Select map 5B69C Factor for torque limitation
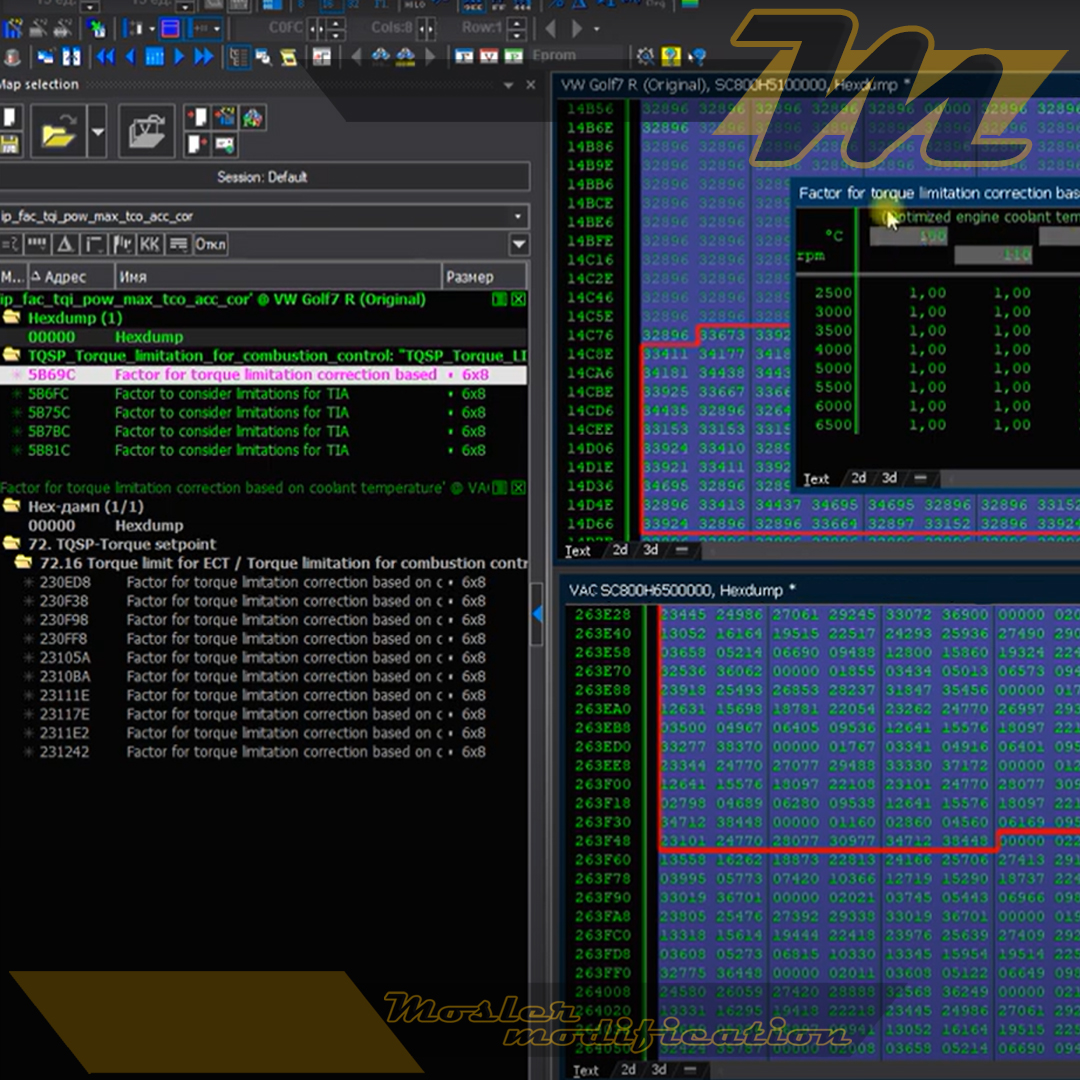The image size is (1080, 1080). (264, 375)
